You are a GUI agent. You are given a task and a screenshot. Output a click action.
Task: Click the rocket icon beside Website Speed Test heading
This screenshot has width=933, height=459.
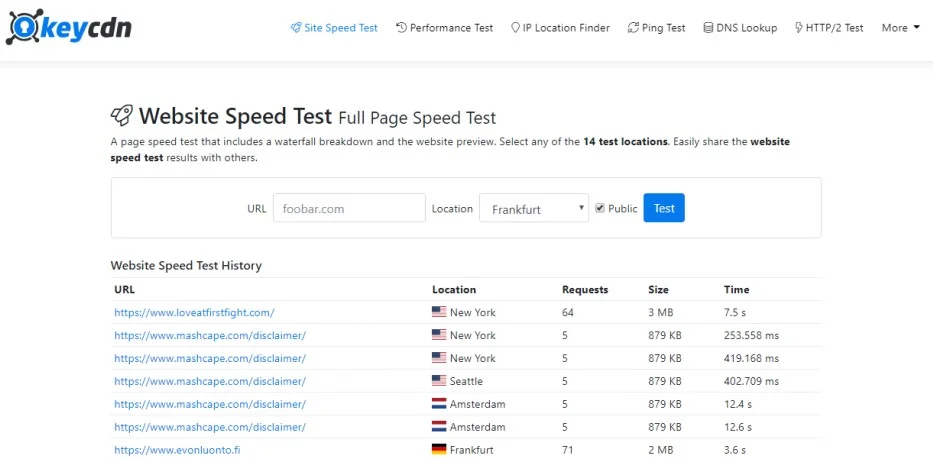[x=122, y=115]
